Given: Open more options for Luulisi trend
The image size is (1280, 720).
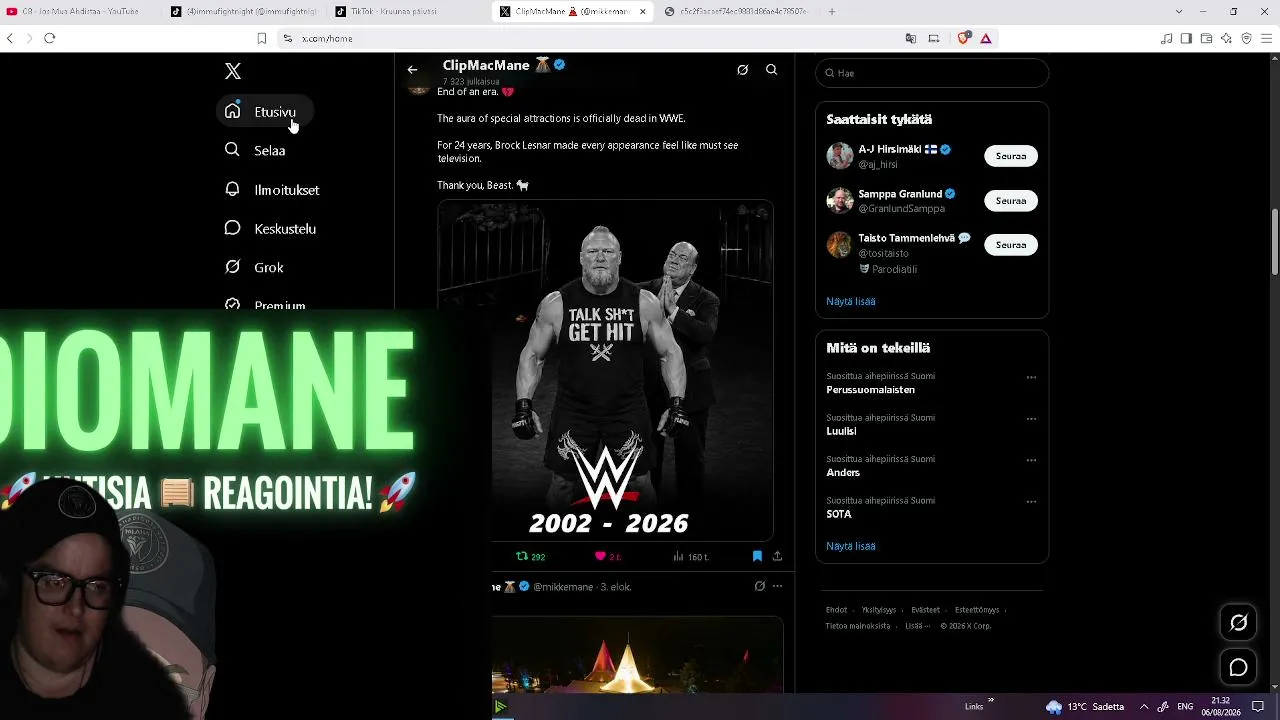Looking at the screenshot, I should click(1031, 419).
